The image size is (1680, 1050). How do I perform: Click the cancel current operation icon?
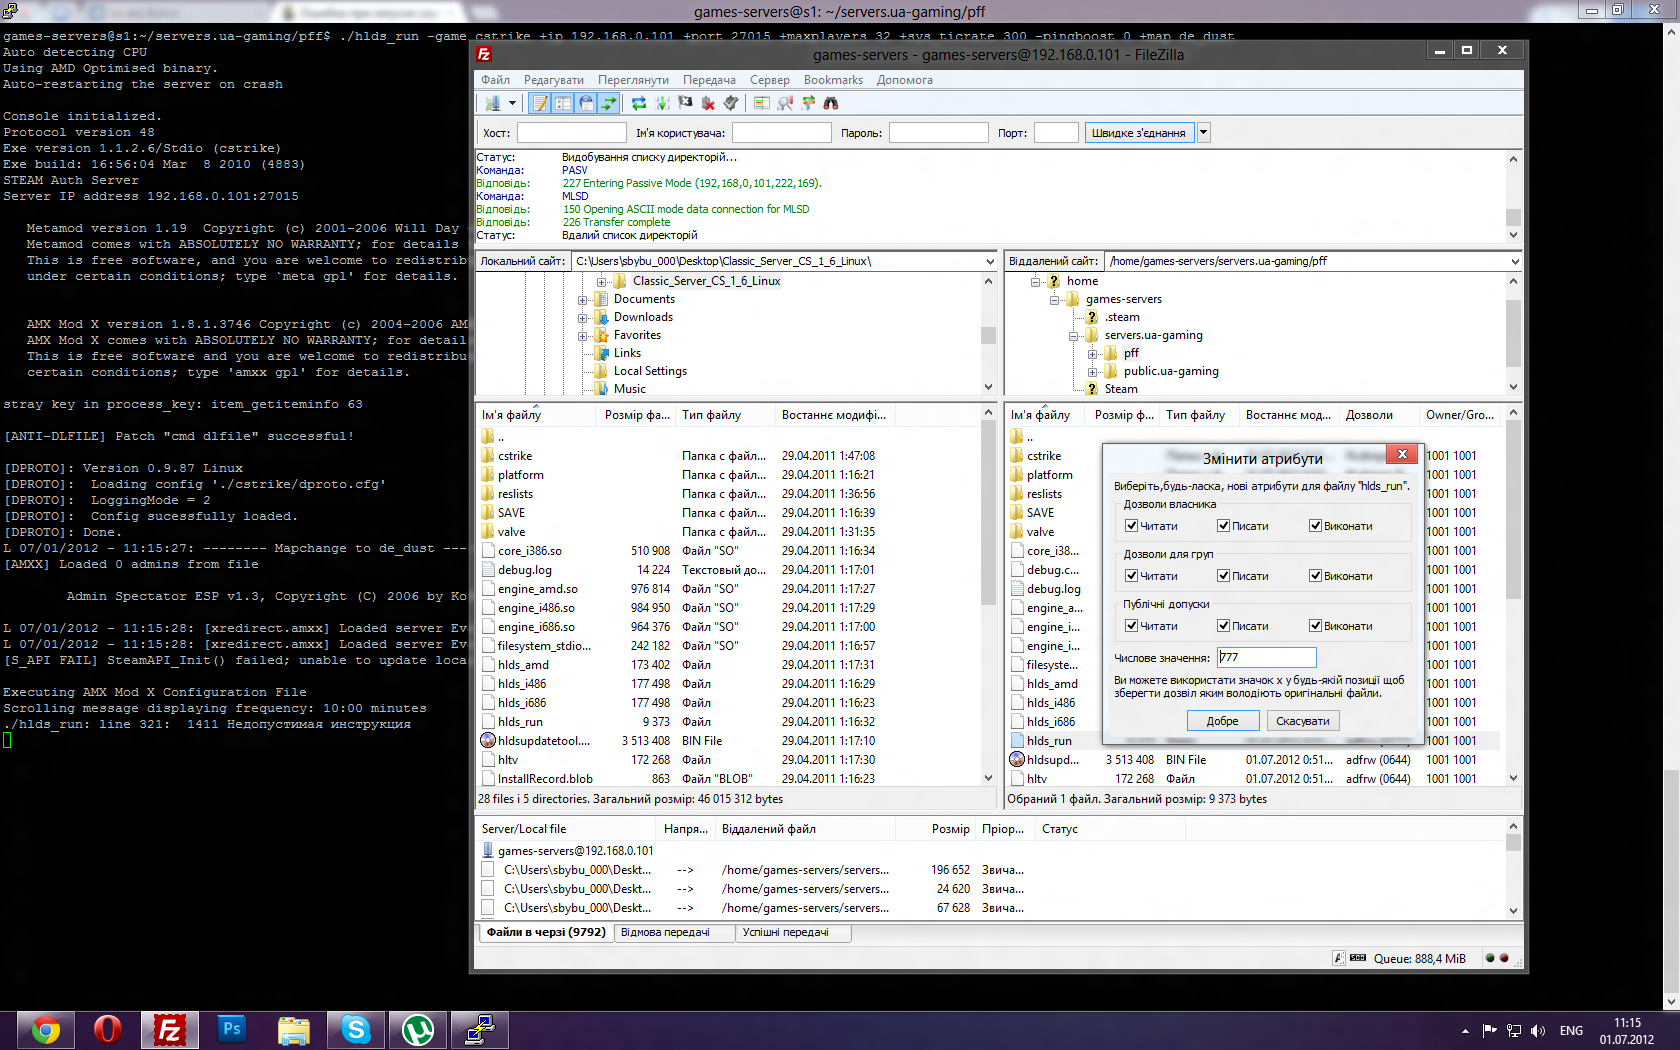click(x=685, y=103)
